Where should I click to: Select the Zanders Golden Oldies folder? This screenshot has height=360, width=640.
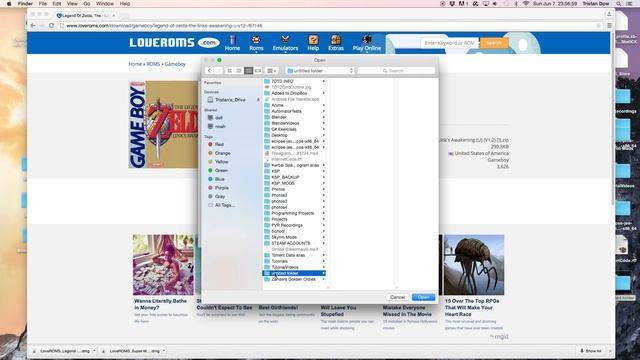pyautogui.click(x=294, y=279)
